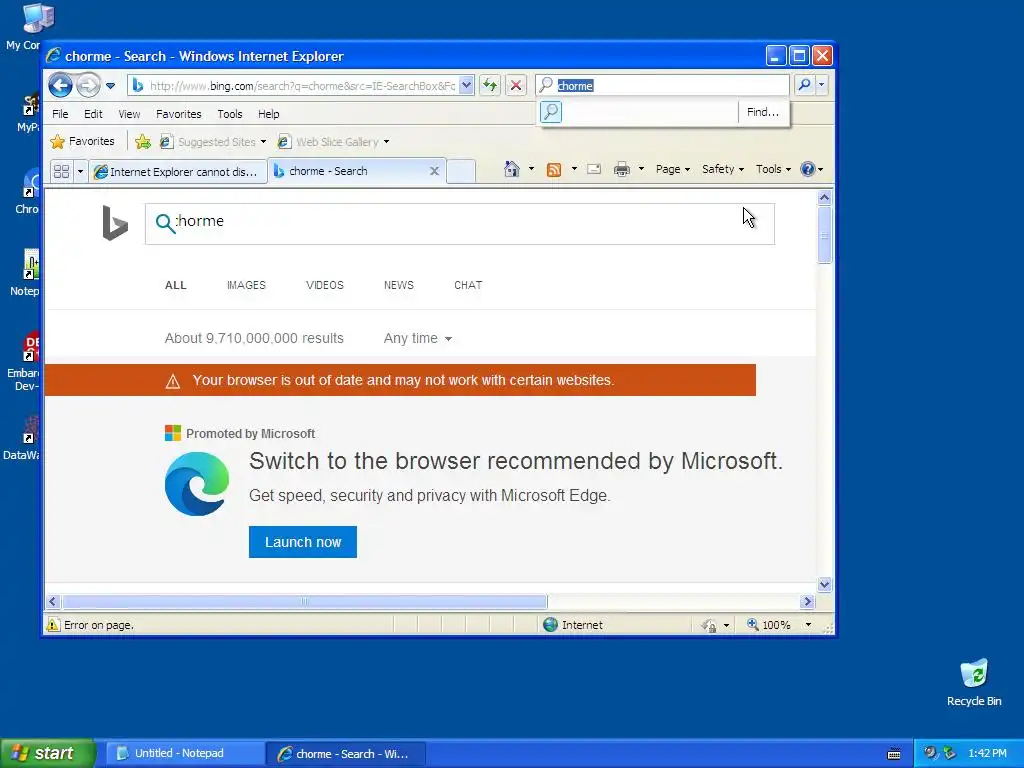Go back with the Back arrow button

[60, 85]
